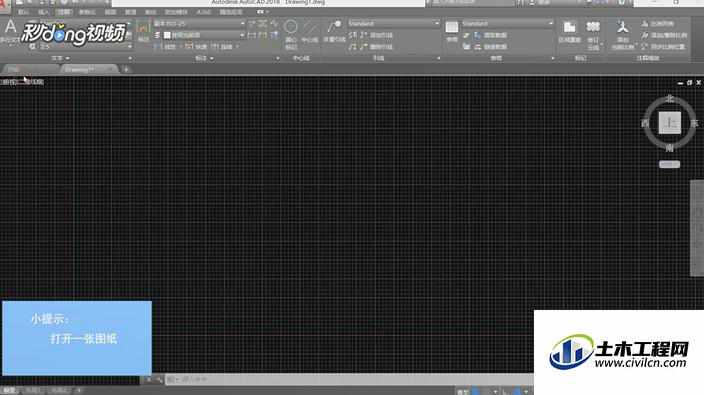Click the large Dimension (标注) tool icon
The width and height of the screenshot is (704, 395).
point(143,31)
